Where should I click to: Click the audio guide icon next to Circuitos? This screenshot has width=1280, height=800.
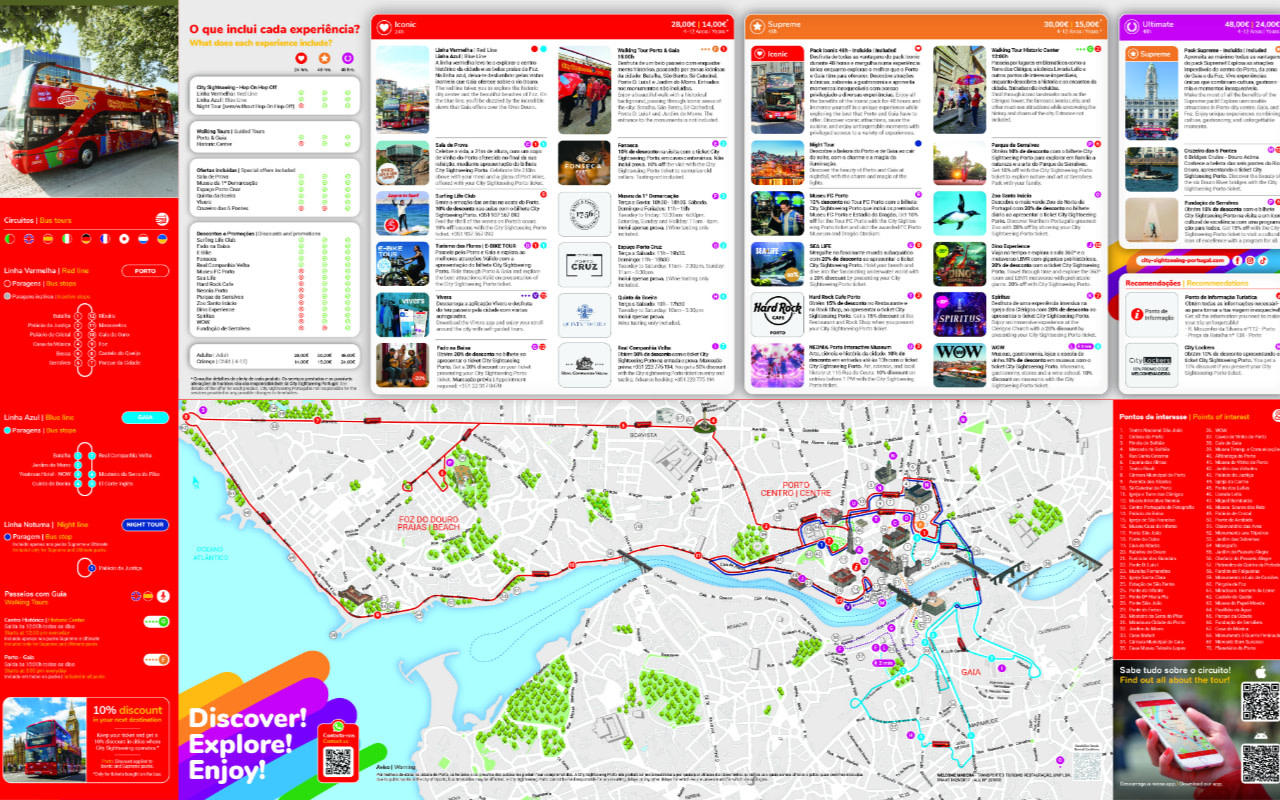point(162,219)
